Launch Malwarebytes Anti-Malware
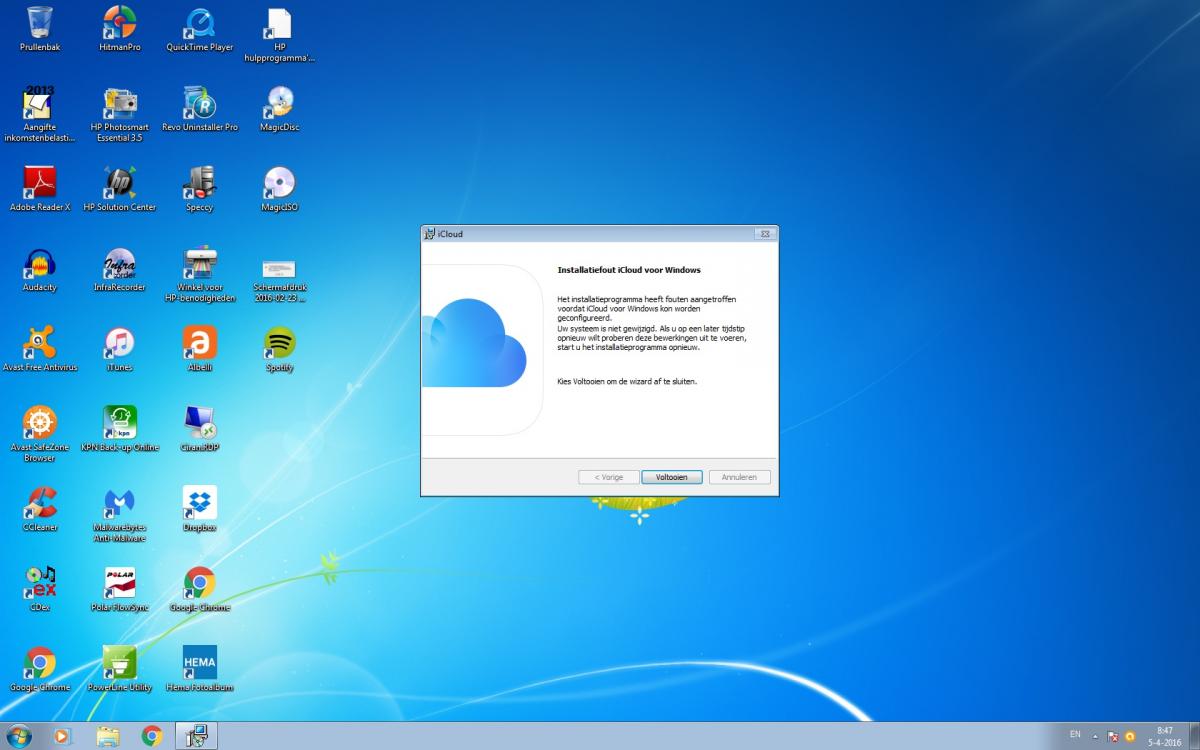 coord(120,514)
